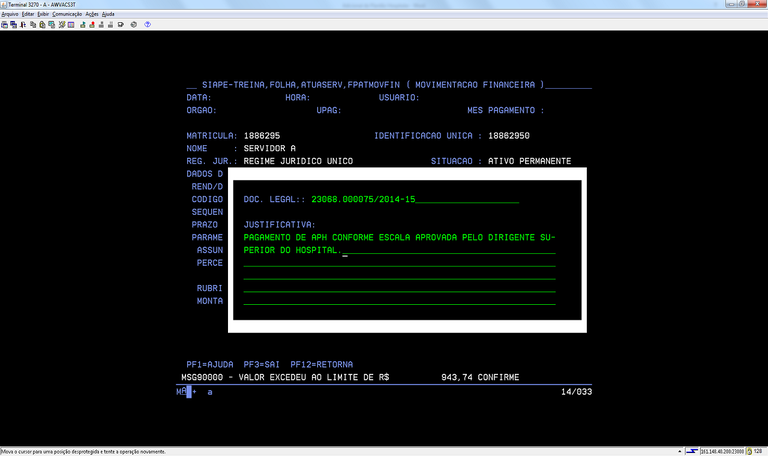Open the Comunicação menu
768x456 pixels.
(x=67, y=14)
